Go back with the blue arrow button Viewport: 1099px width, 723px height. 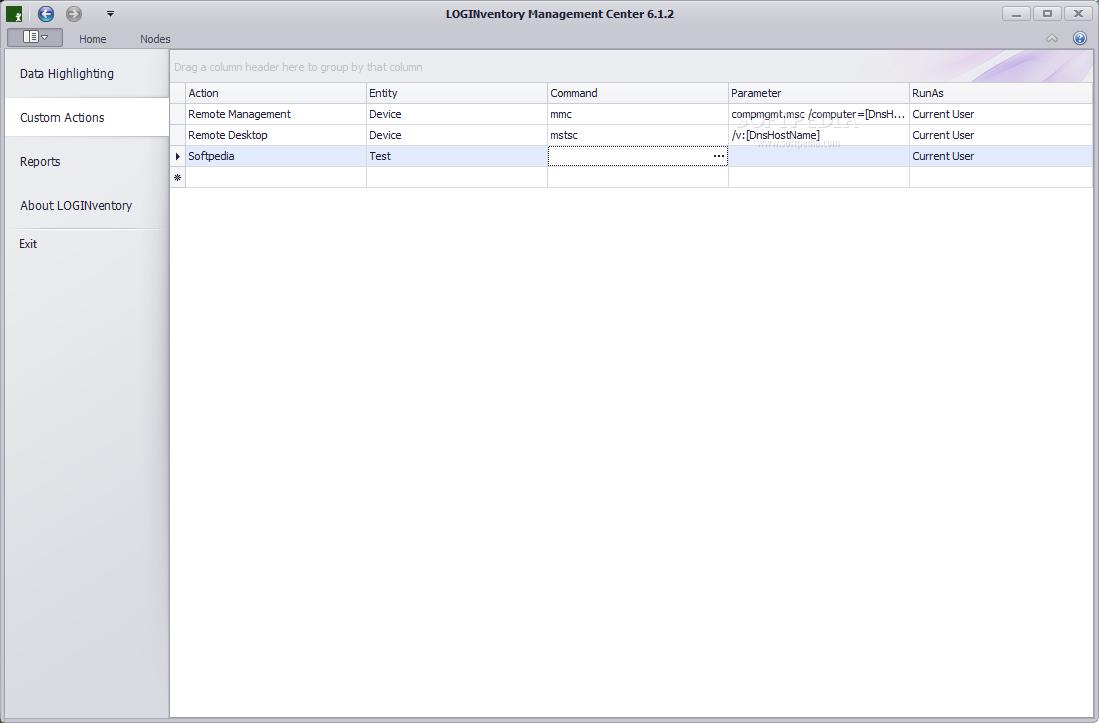46,13
